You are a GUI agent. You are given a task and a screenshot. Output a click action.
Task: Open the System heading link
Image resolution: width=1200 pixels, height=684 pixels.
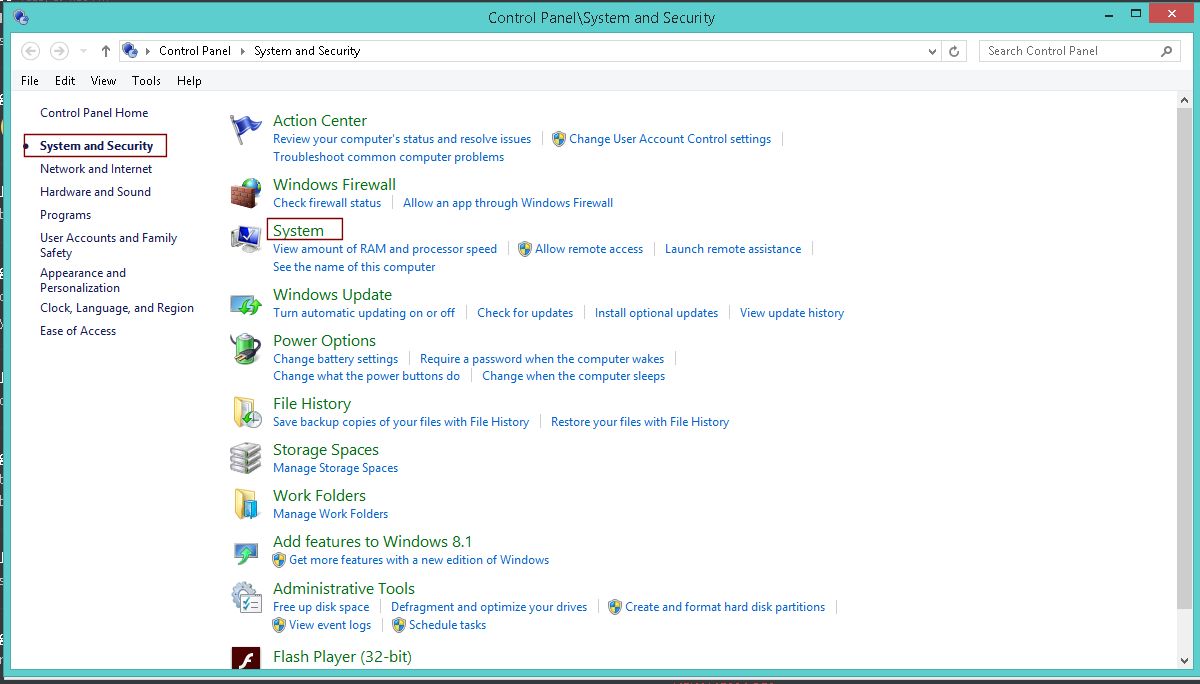[299, 231]
